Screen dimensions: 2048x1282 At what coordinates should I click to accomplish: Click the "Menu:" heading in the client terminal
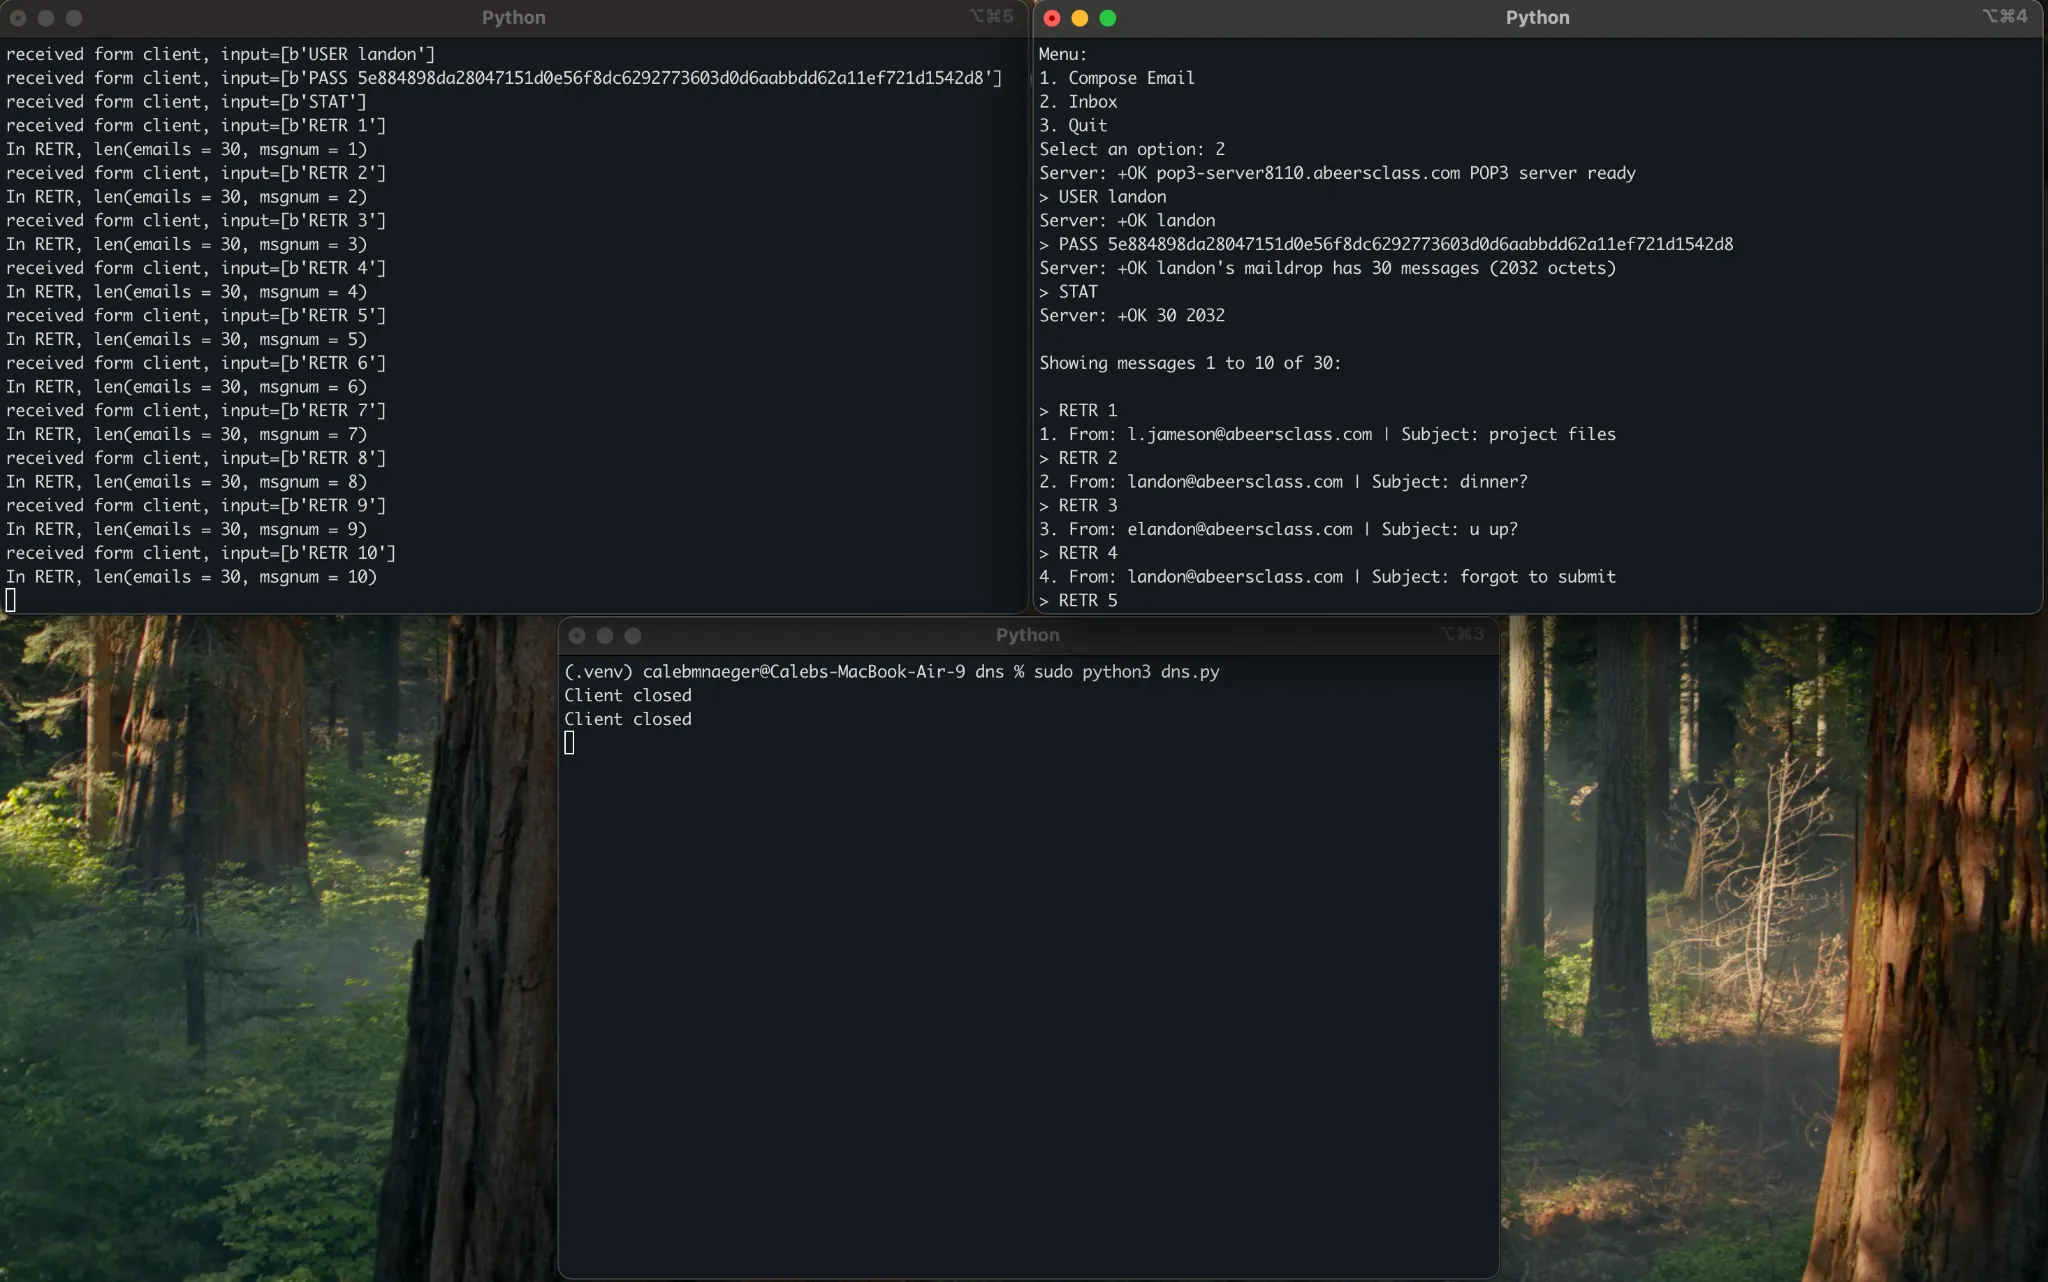click(1063, 54)
